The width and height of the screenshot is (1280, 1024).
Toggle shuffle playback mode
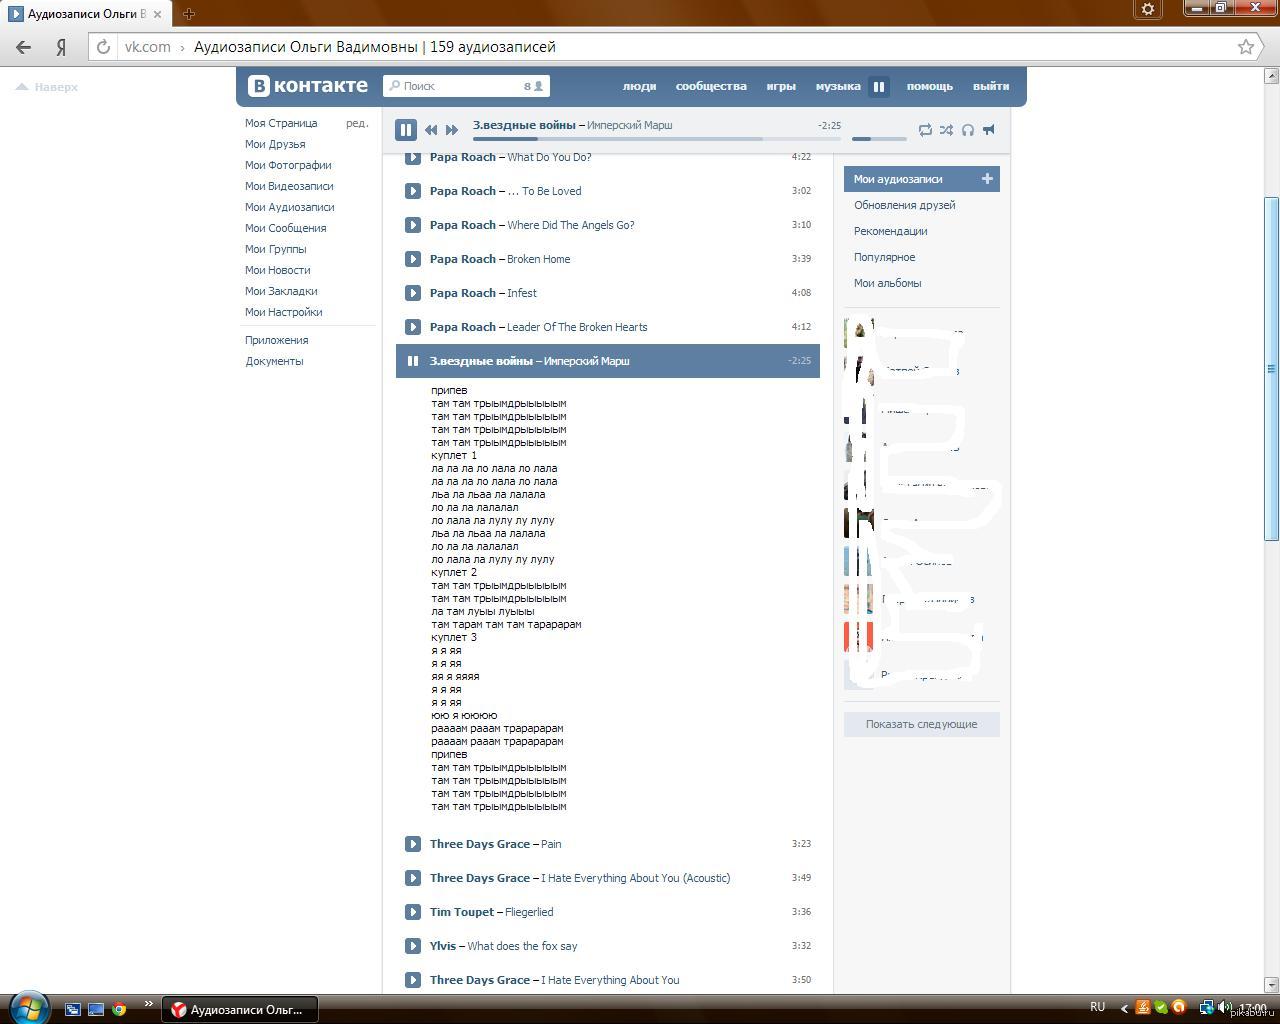pyautogui.click(x=946, y=130)
